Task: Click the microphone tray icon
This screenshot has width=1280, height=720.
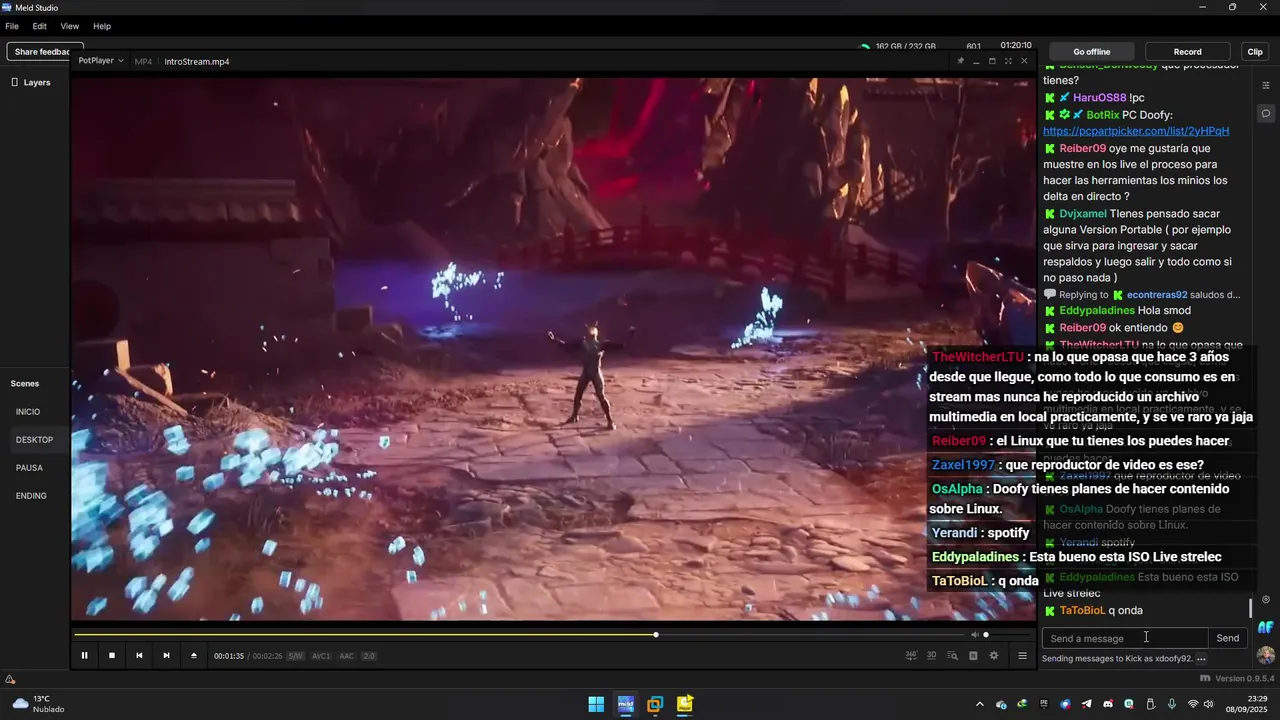Action: [x=1171, y=704]
